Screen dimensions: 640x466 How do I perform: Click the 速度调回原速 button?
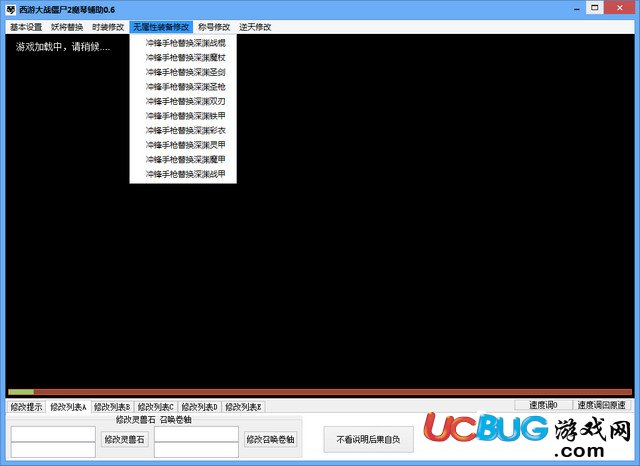[601, 405]
